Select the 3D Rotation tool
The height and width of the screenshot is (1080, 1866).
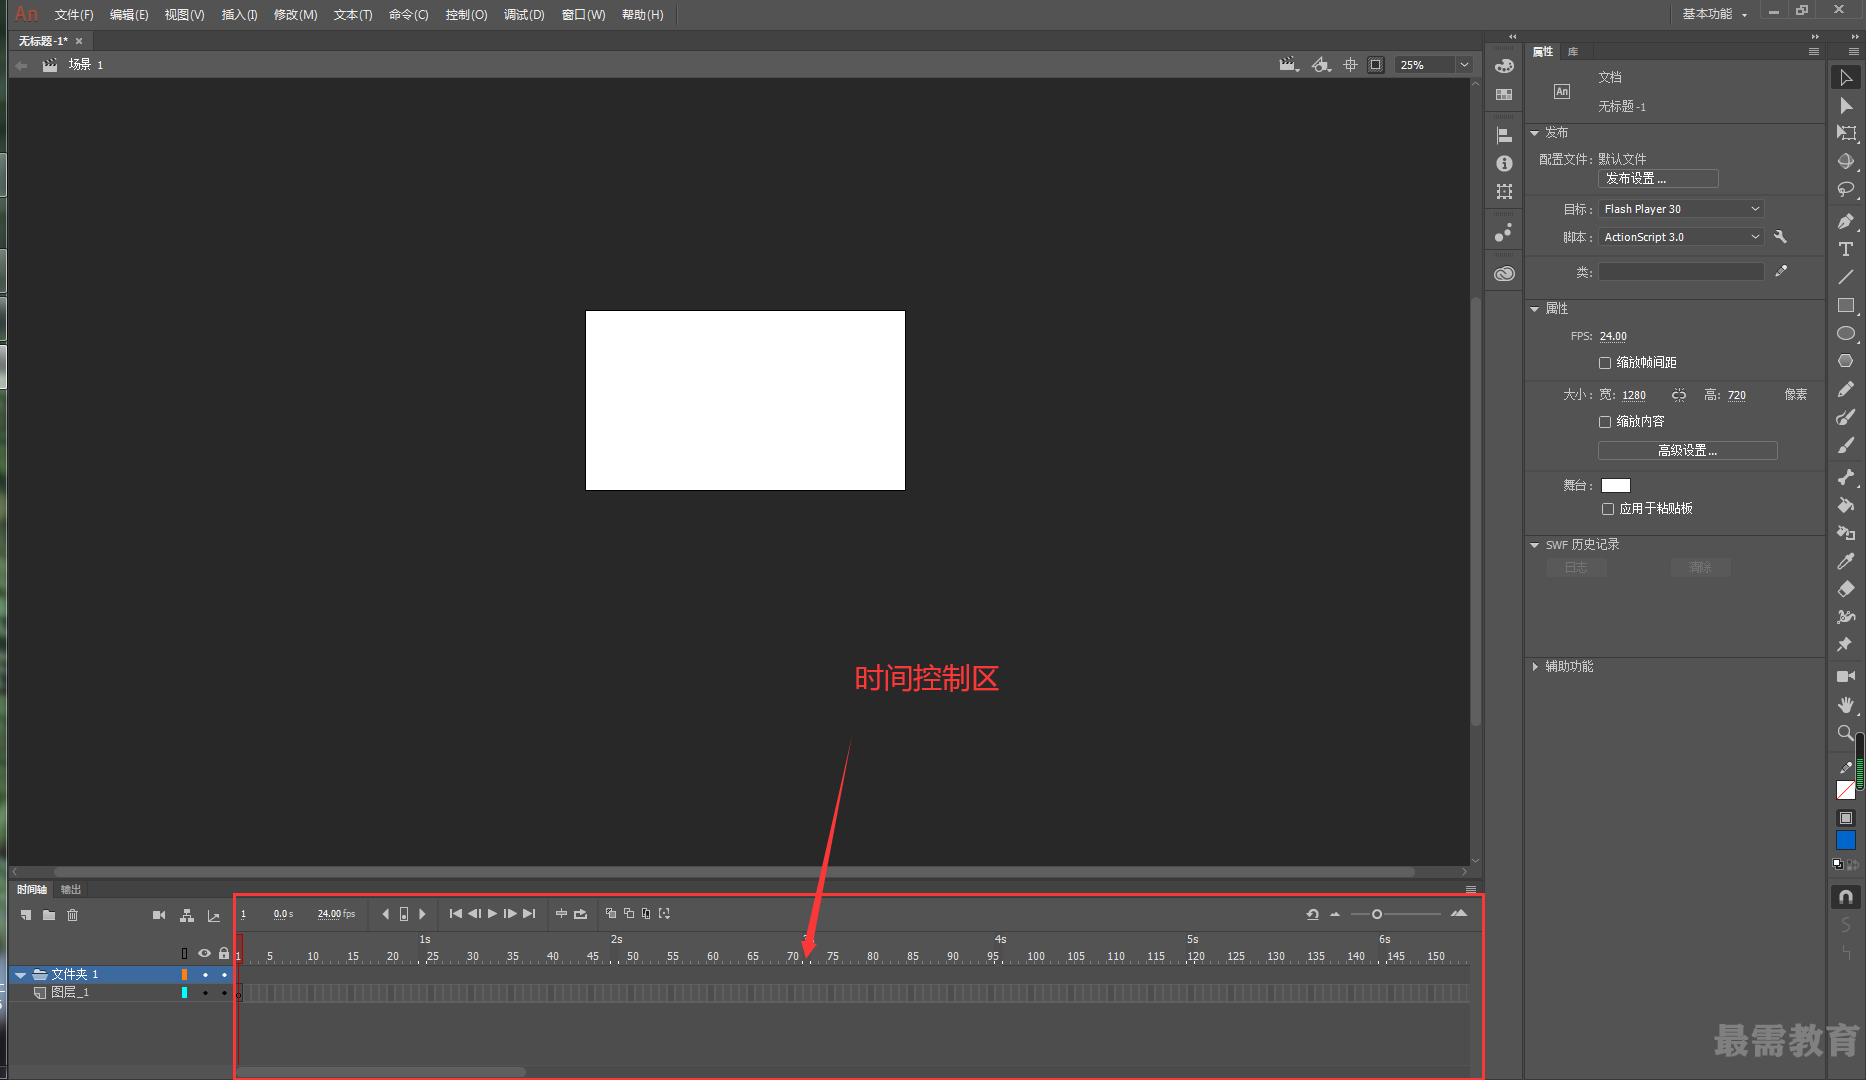pos(1846,161)
